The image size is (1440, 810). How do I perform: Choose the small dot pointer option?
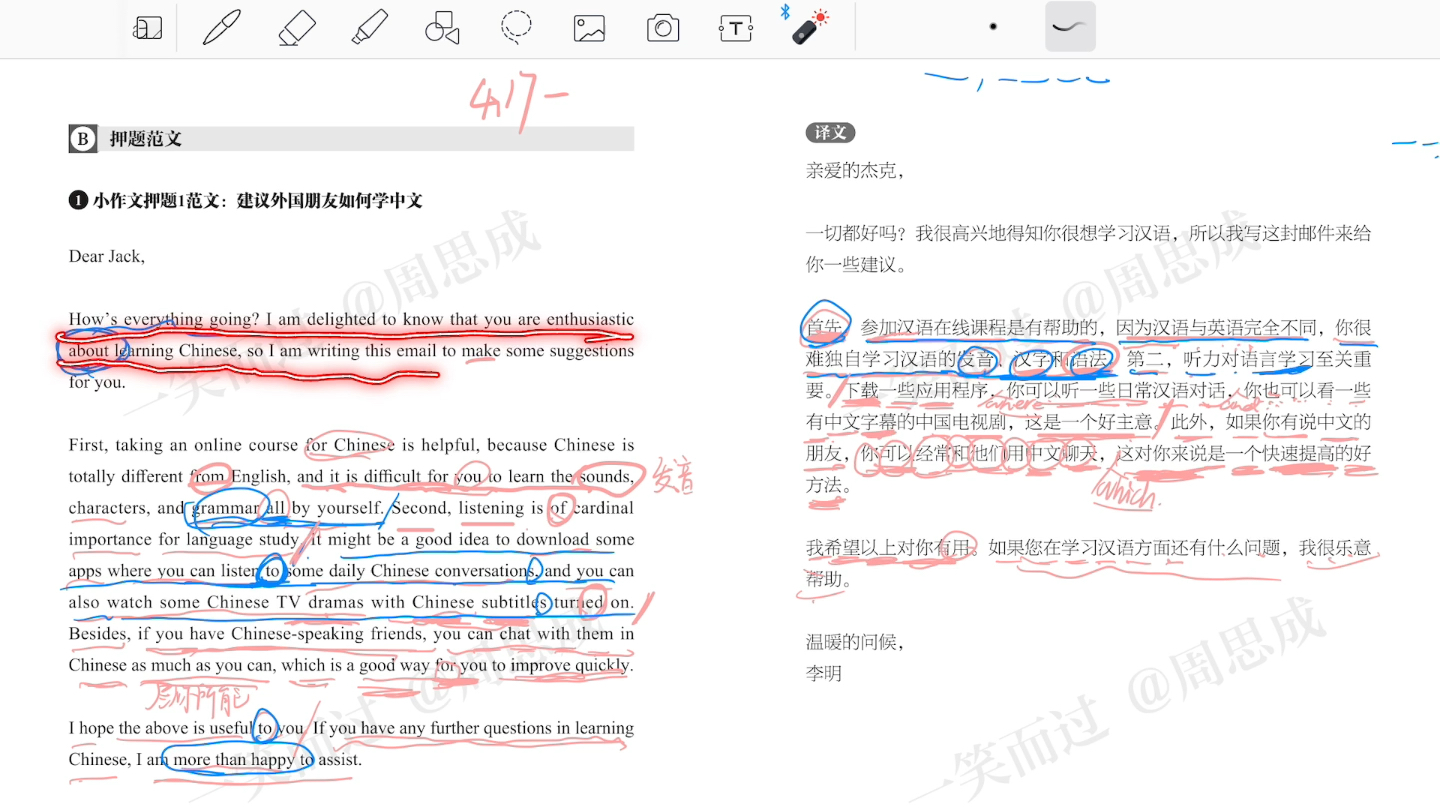[x=993, y=27]
